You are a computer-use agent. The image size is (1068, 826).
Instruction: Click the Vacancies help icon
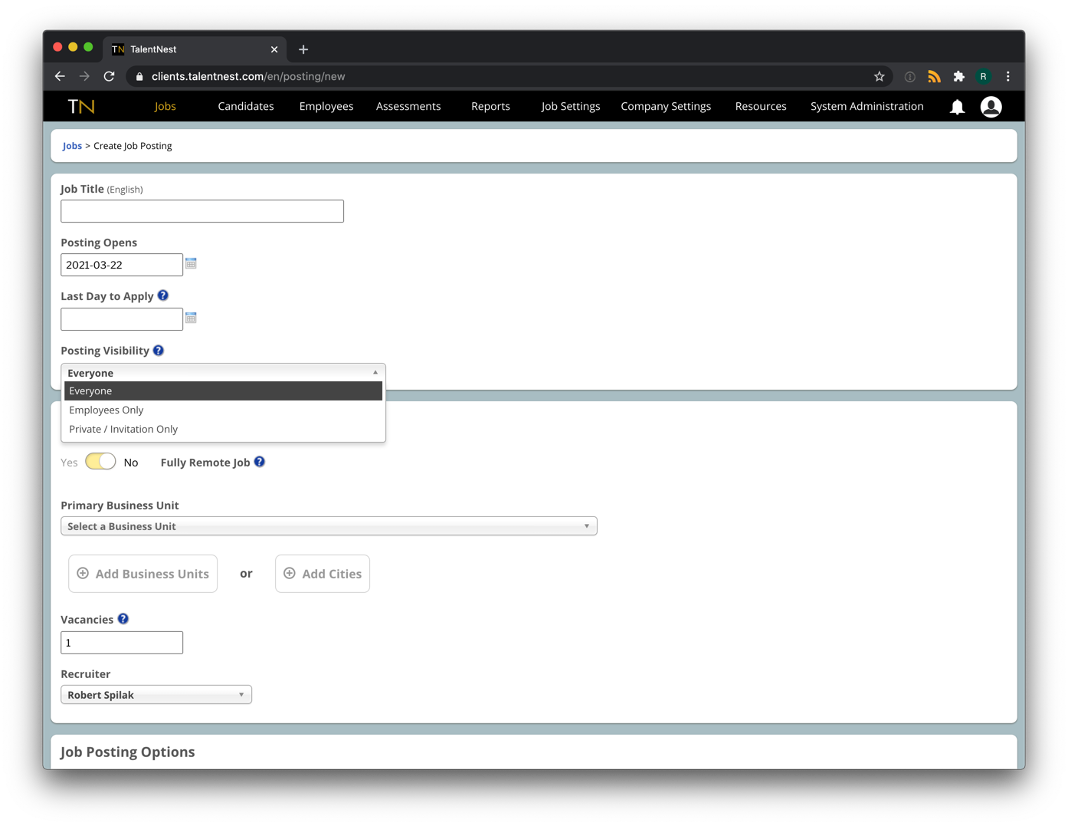coord(122,618)
